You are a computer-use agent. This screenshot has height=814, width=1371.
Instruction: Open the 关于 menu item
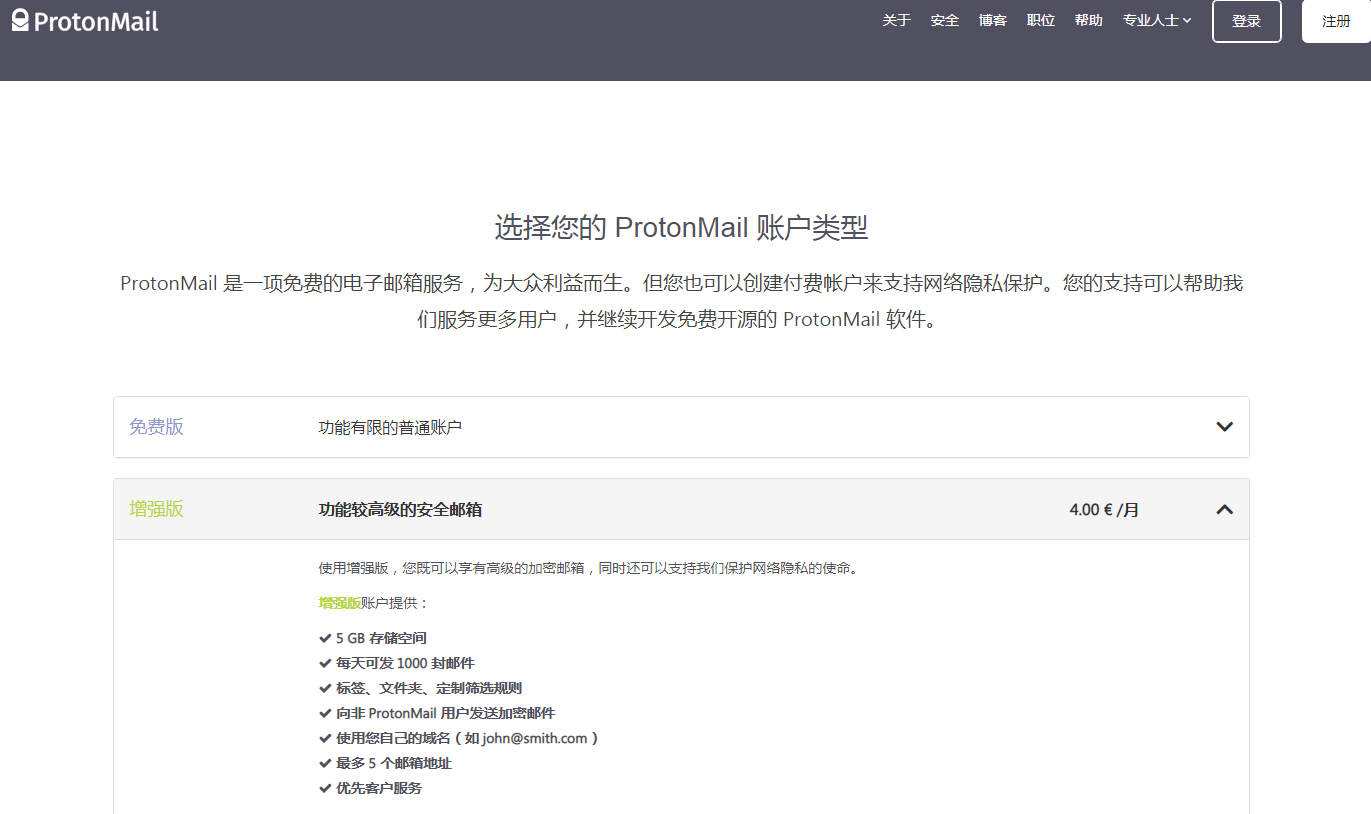point(896,20)
